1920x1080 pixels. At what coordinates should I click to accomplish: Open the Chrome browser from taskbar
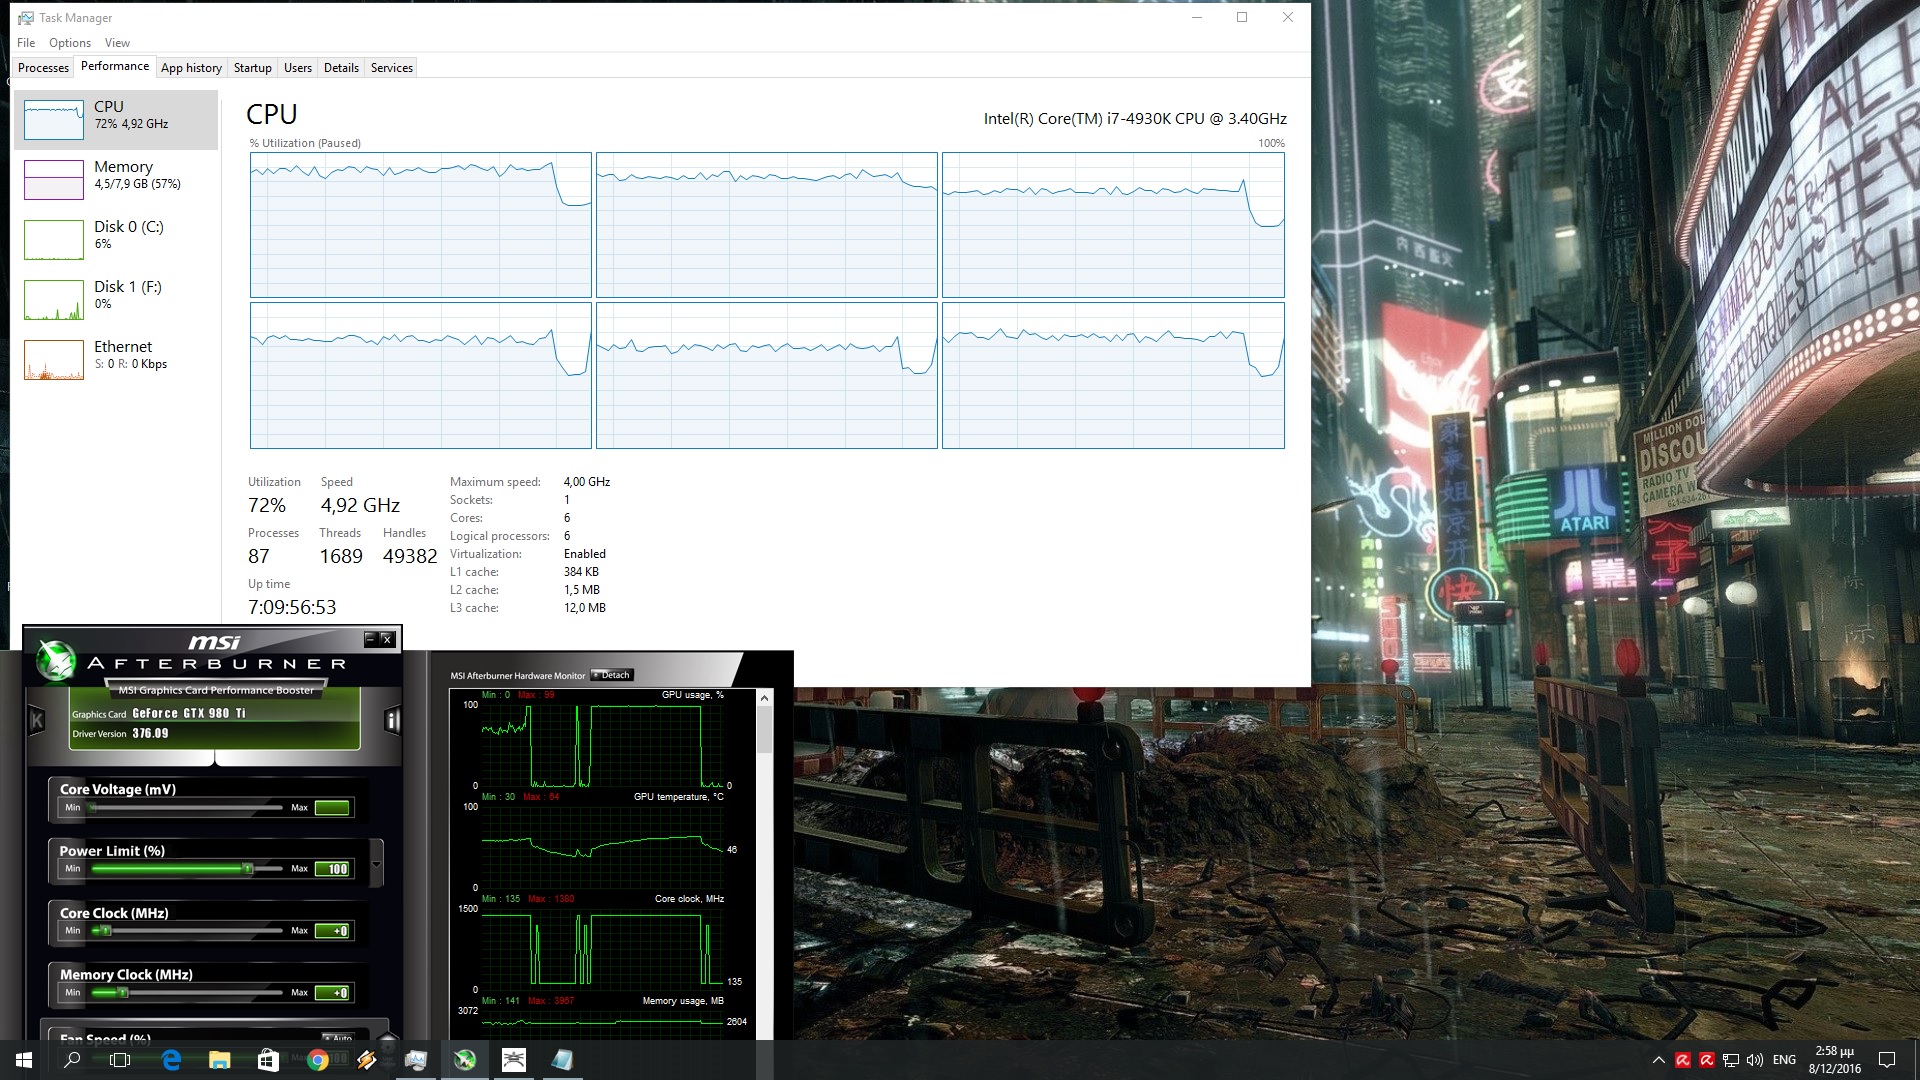tap(318, 1060)
